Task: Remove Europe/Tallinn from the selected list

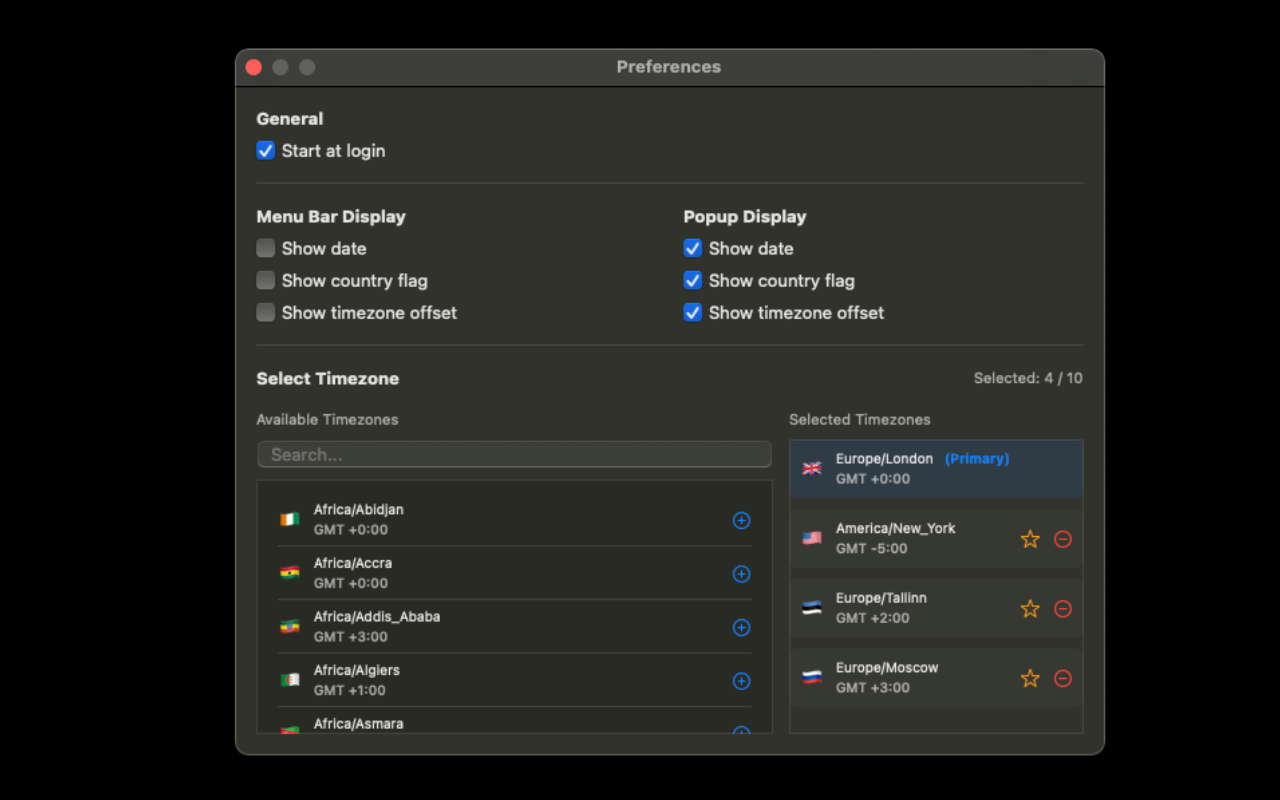Action: click(x=1063, y=608)
